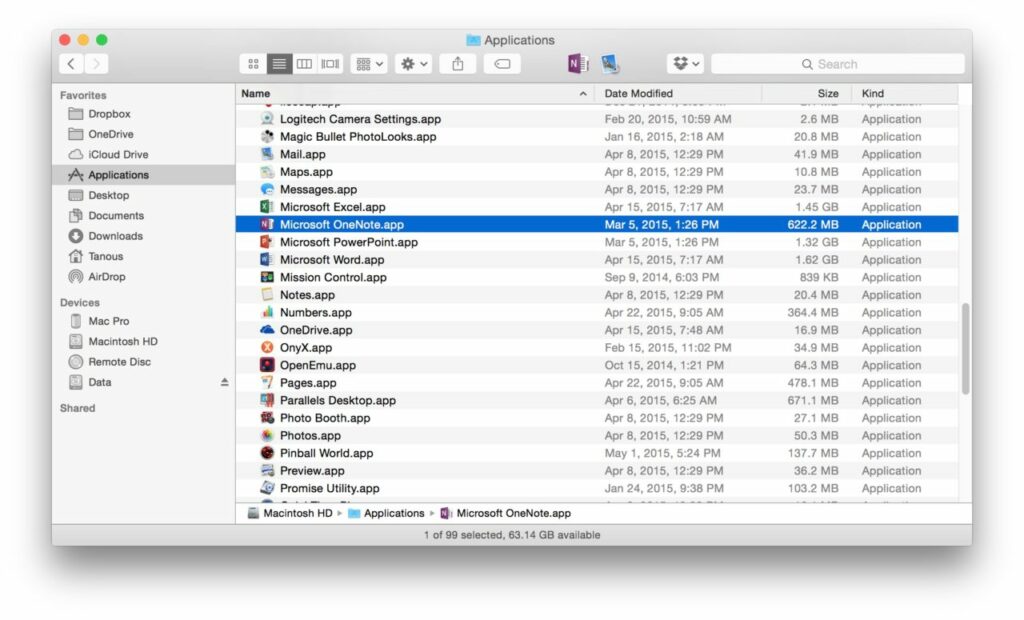Sort by the Date Modified column

coord(678,93)
